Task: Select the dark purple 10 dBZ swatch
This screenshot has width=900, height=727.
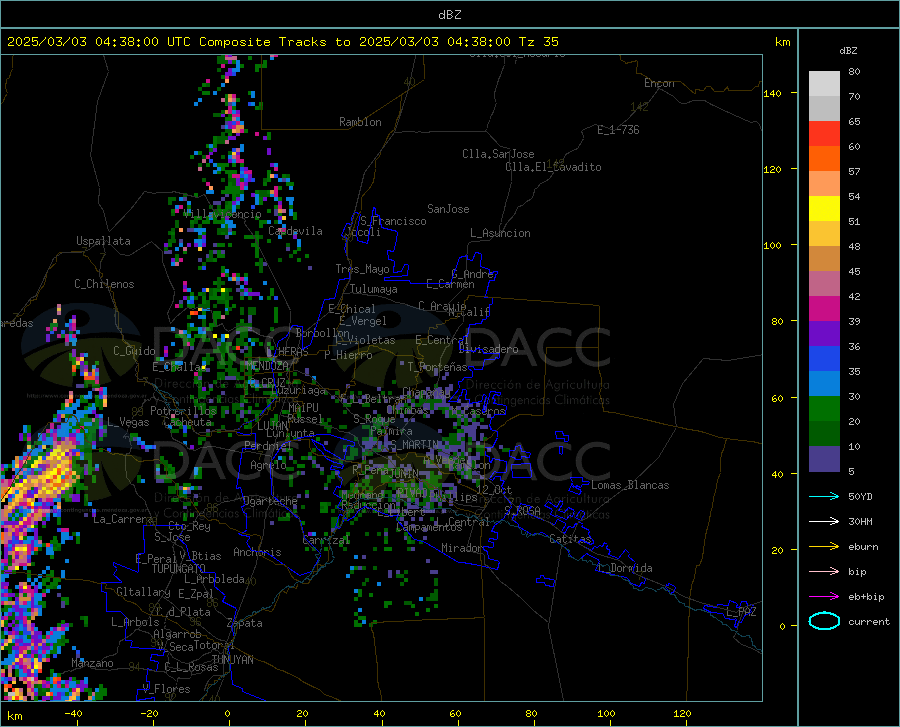Action: 824,459
